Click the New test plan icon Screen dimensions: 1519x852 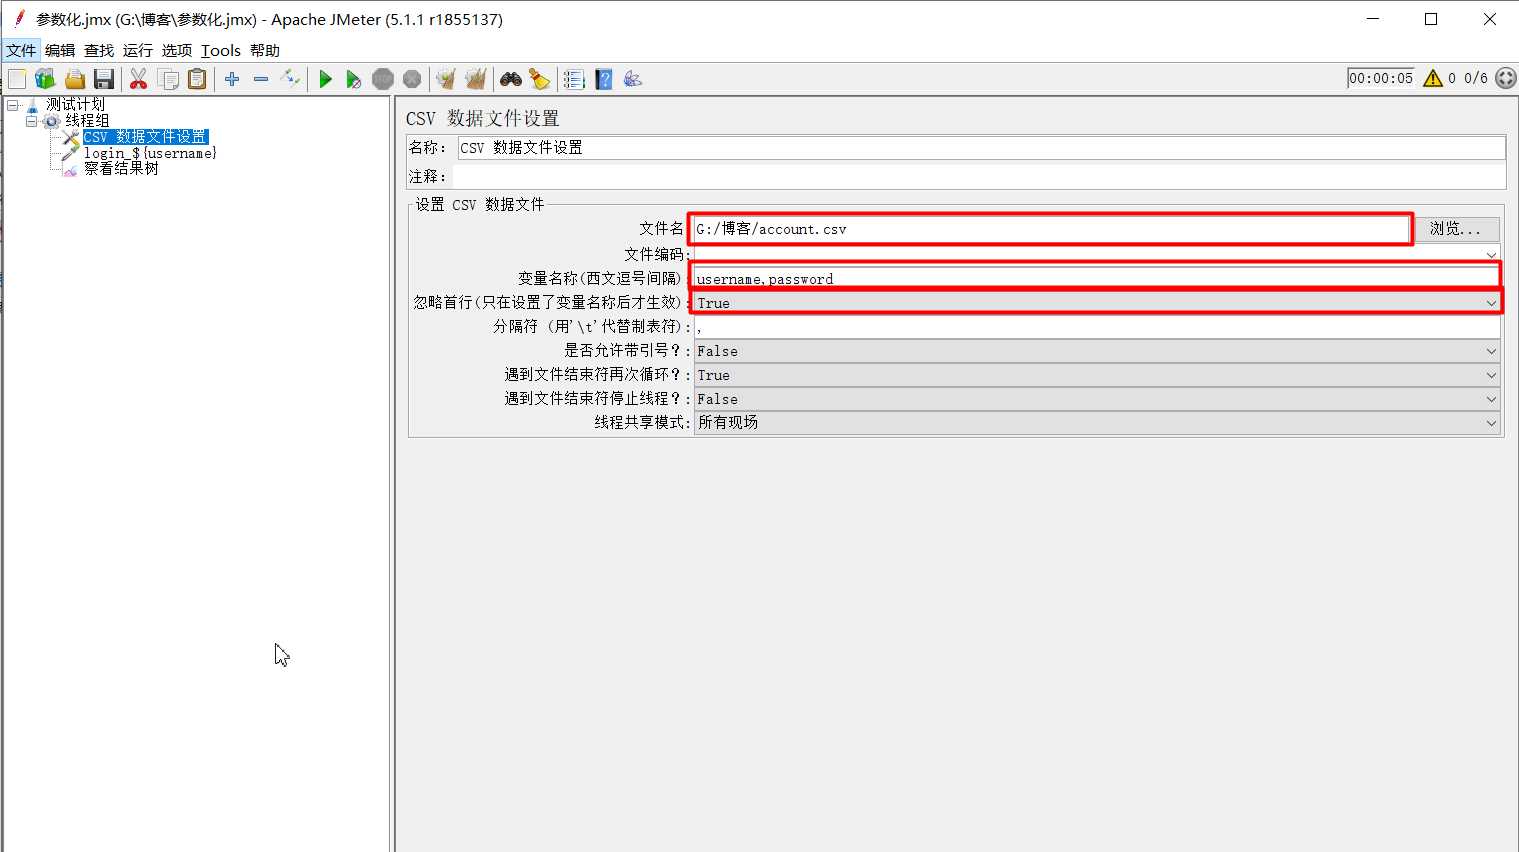(17, 79)
